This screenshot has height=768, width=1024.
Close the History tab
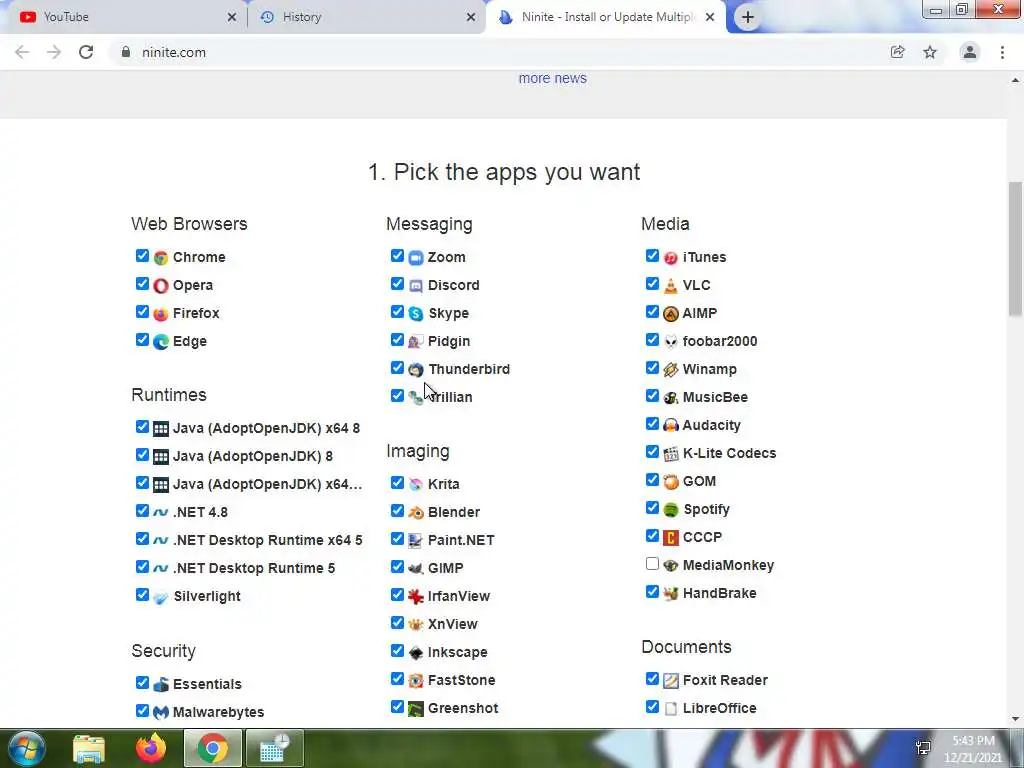(x=471, y=17)
